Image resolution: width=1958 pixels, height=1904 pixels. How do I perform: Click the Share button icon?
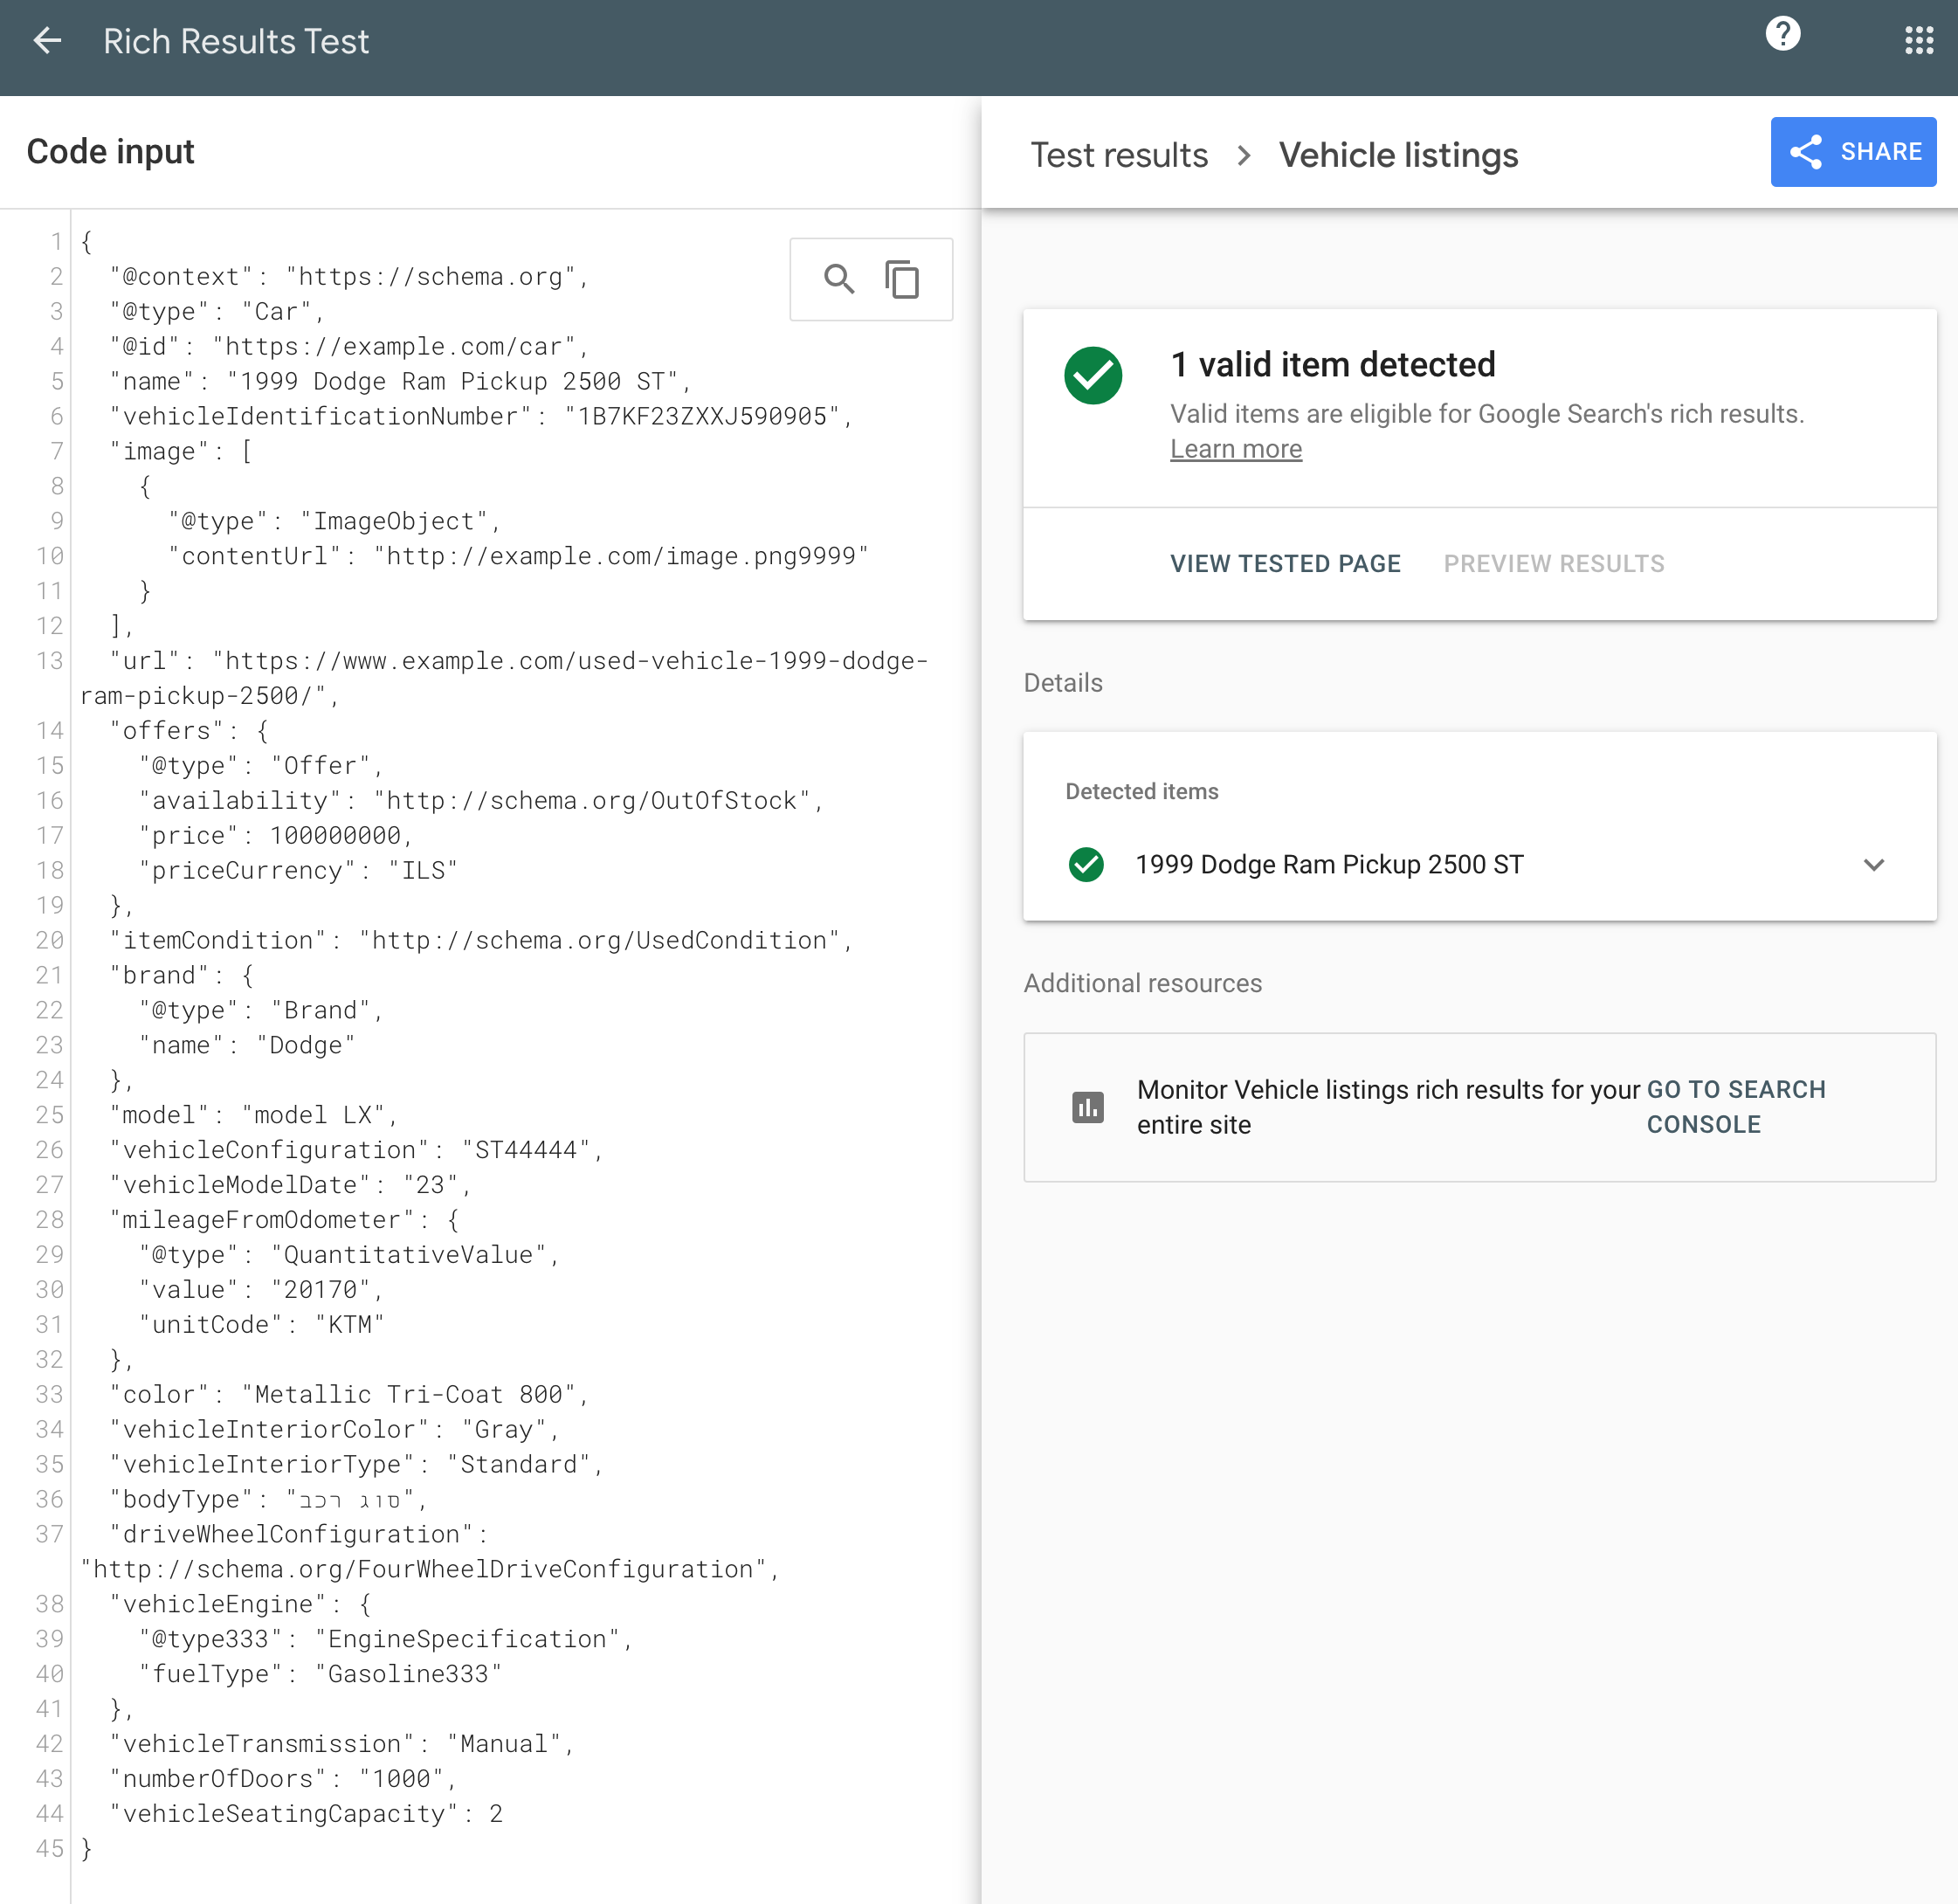[1810, 152]
